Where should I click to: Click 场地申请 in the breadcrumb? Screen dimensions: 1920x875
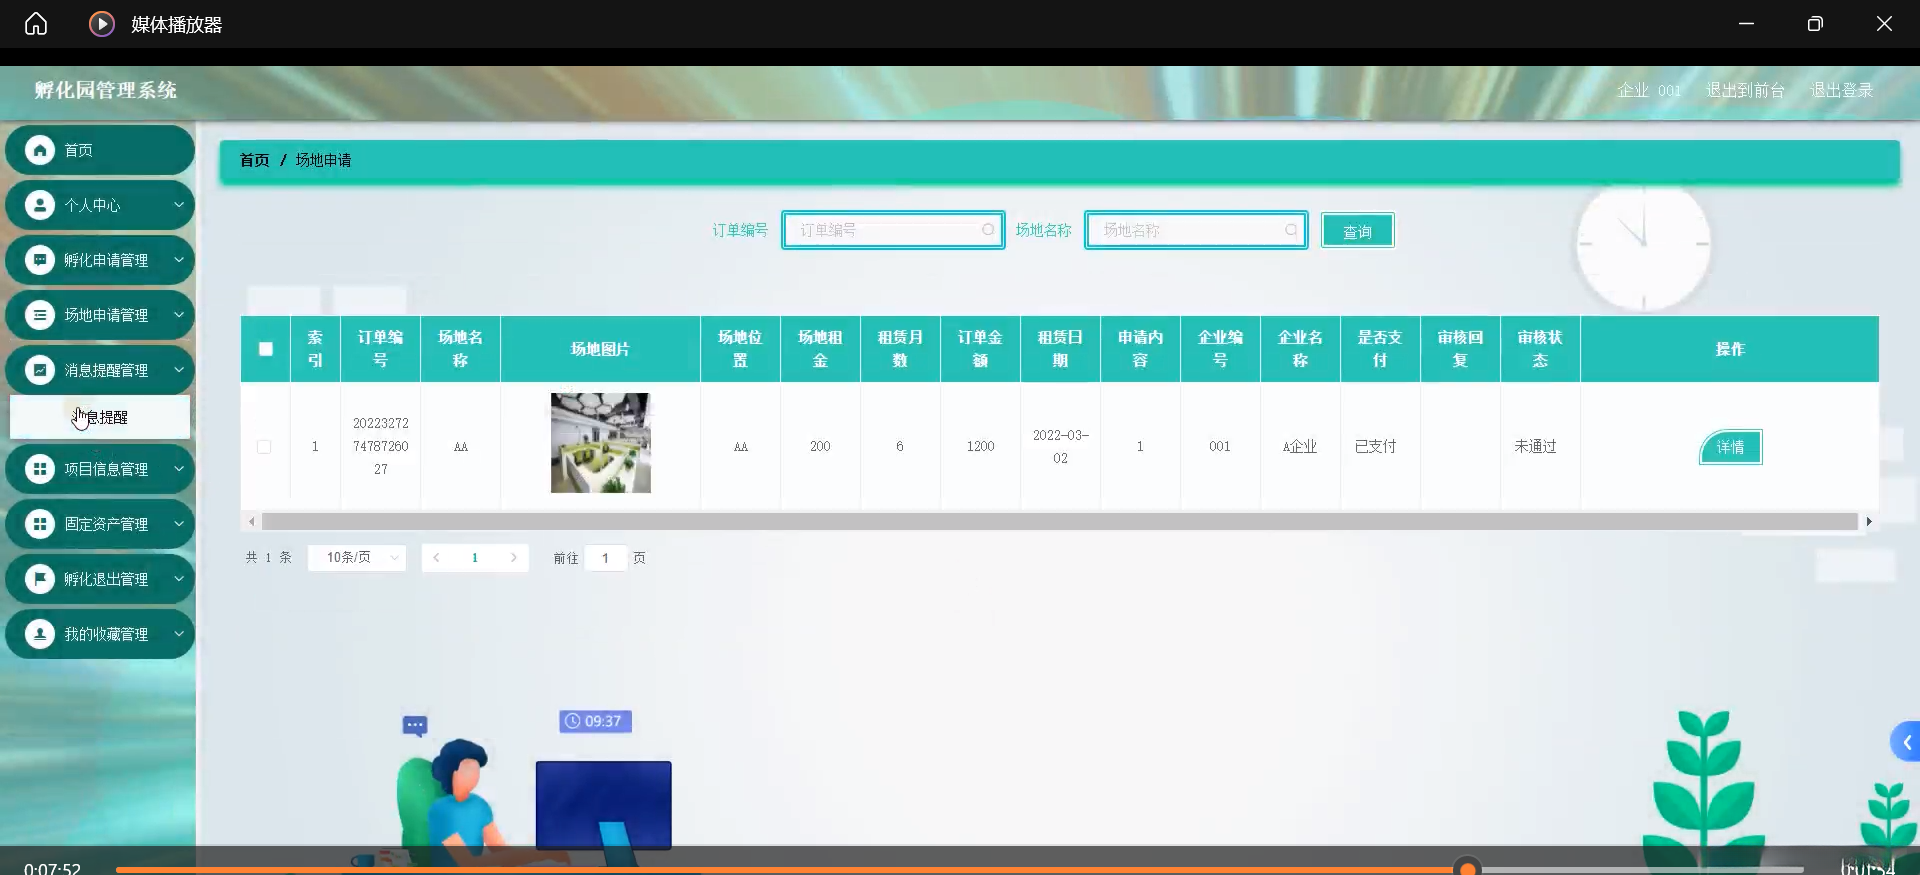[323, 160]
